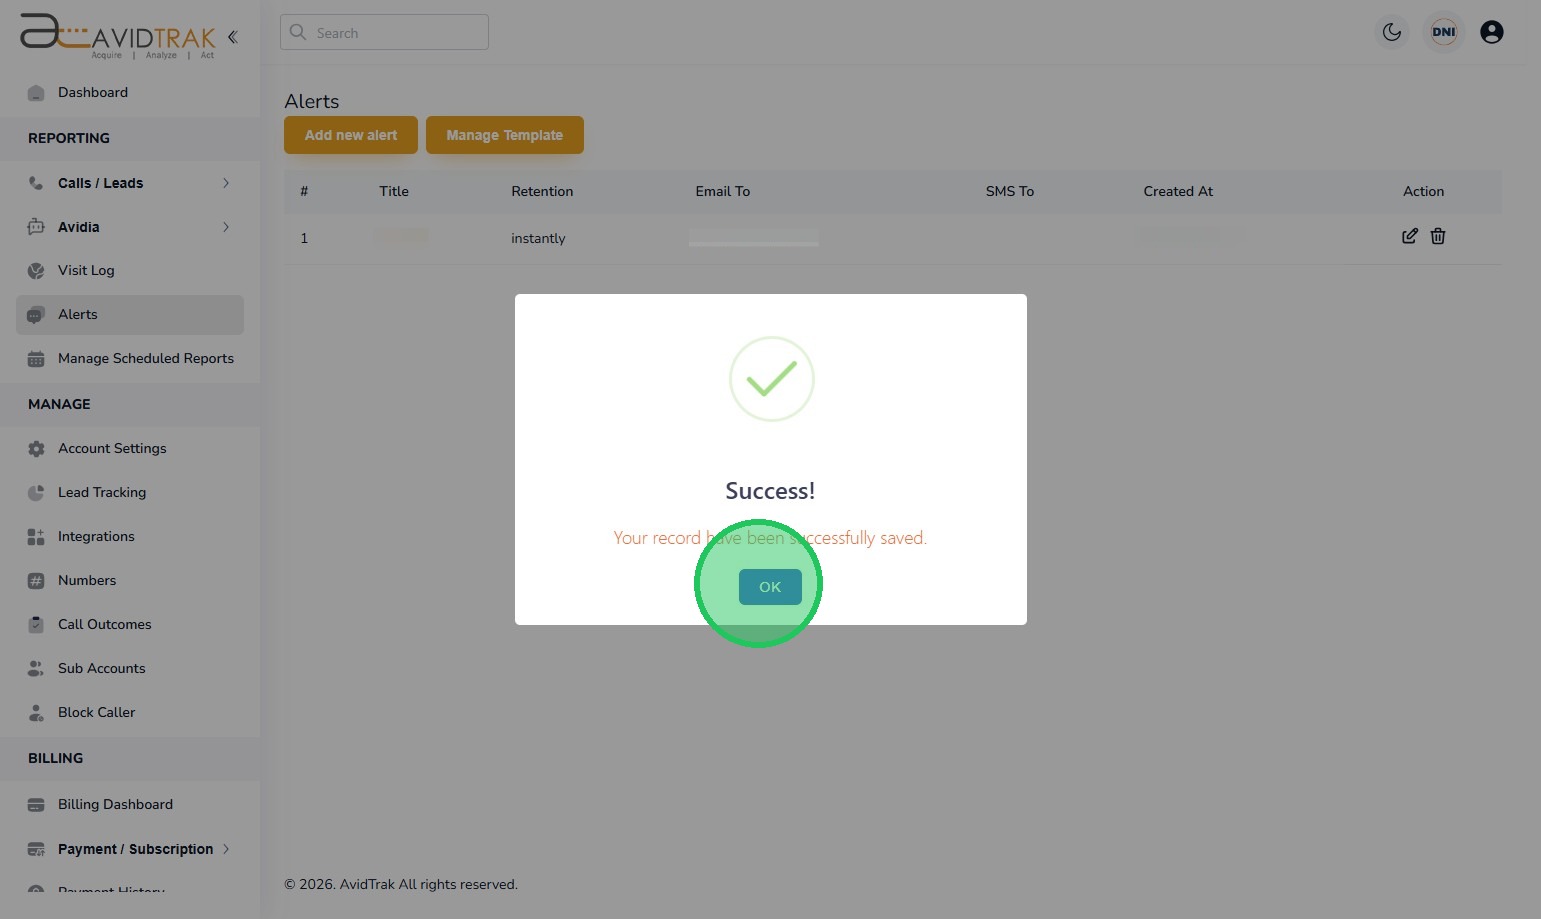1541x919 pixels.
Task: Edit alert row 1 with the pencil icon
Action: pyautogui.click(x=1410, y=236)
